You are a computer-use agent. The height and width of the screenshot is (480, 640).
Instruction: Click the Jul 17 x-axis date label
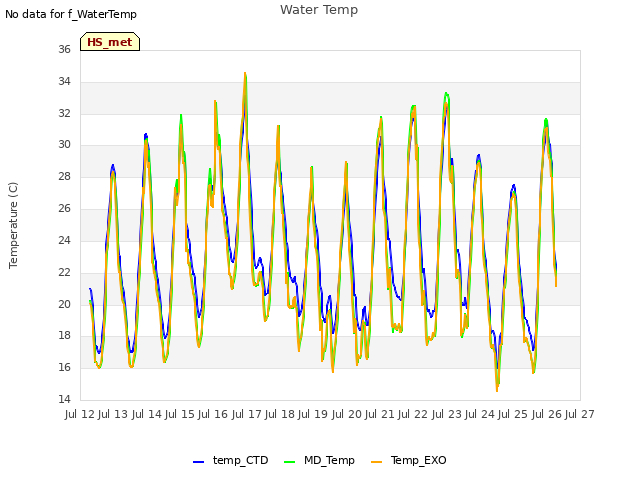click(247, 414)
